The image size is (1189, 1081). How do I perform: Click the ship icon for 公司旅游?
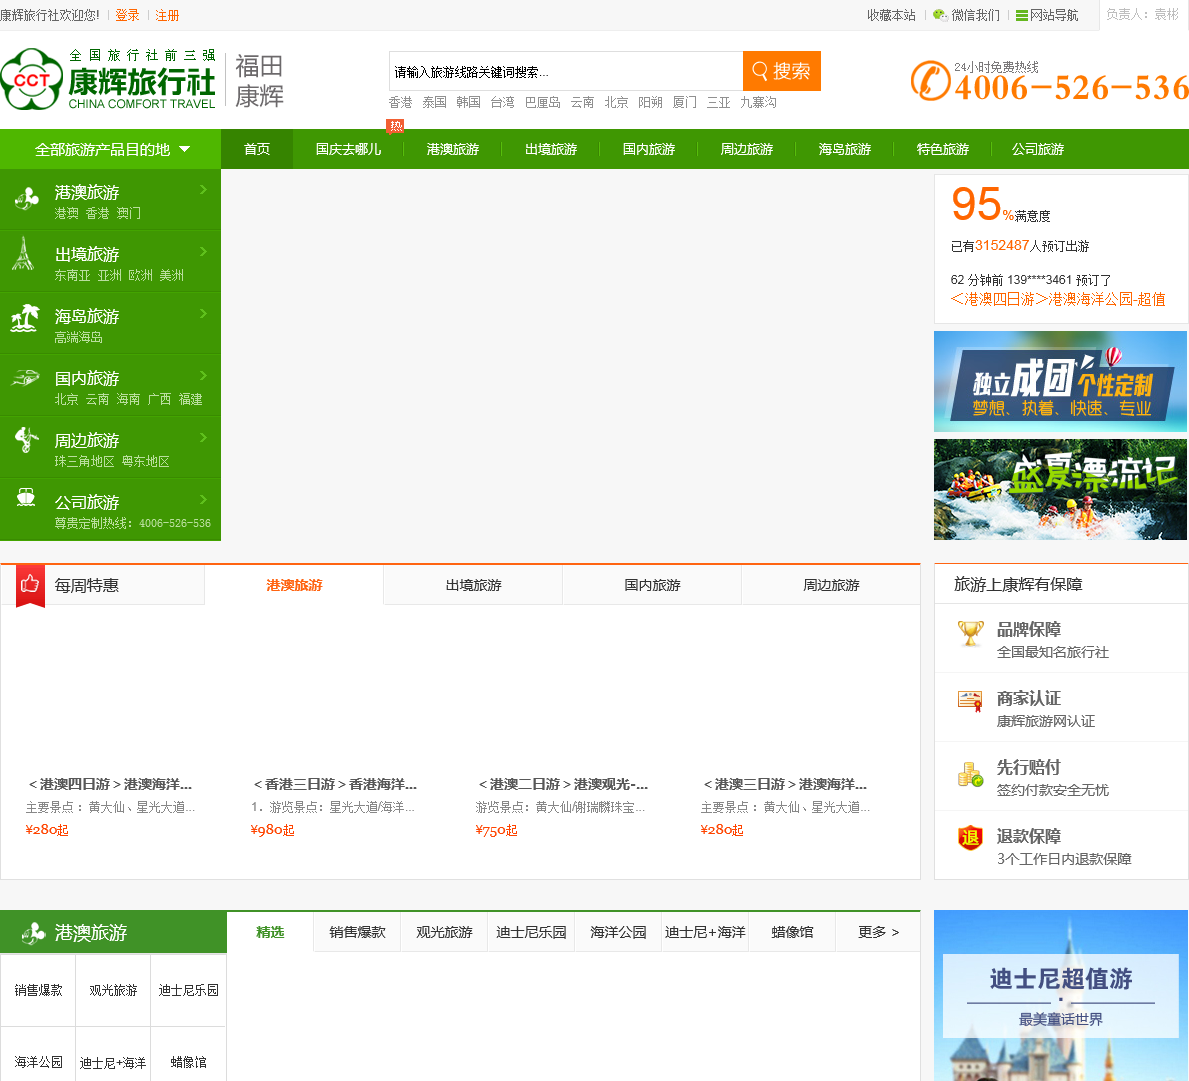(26, 497)
